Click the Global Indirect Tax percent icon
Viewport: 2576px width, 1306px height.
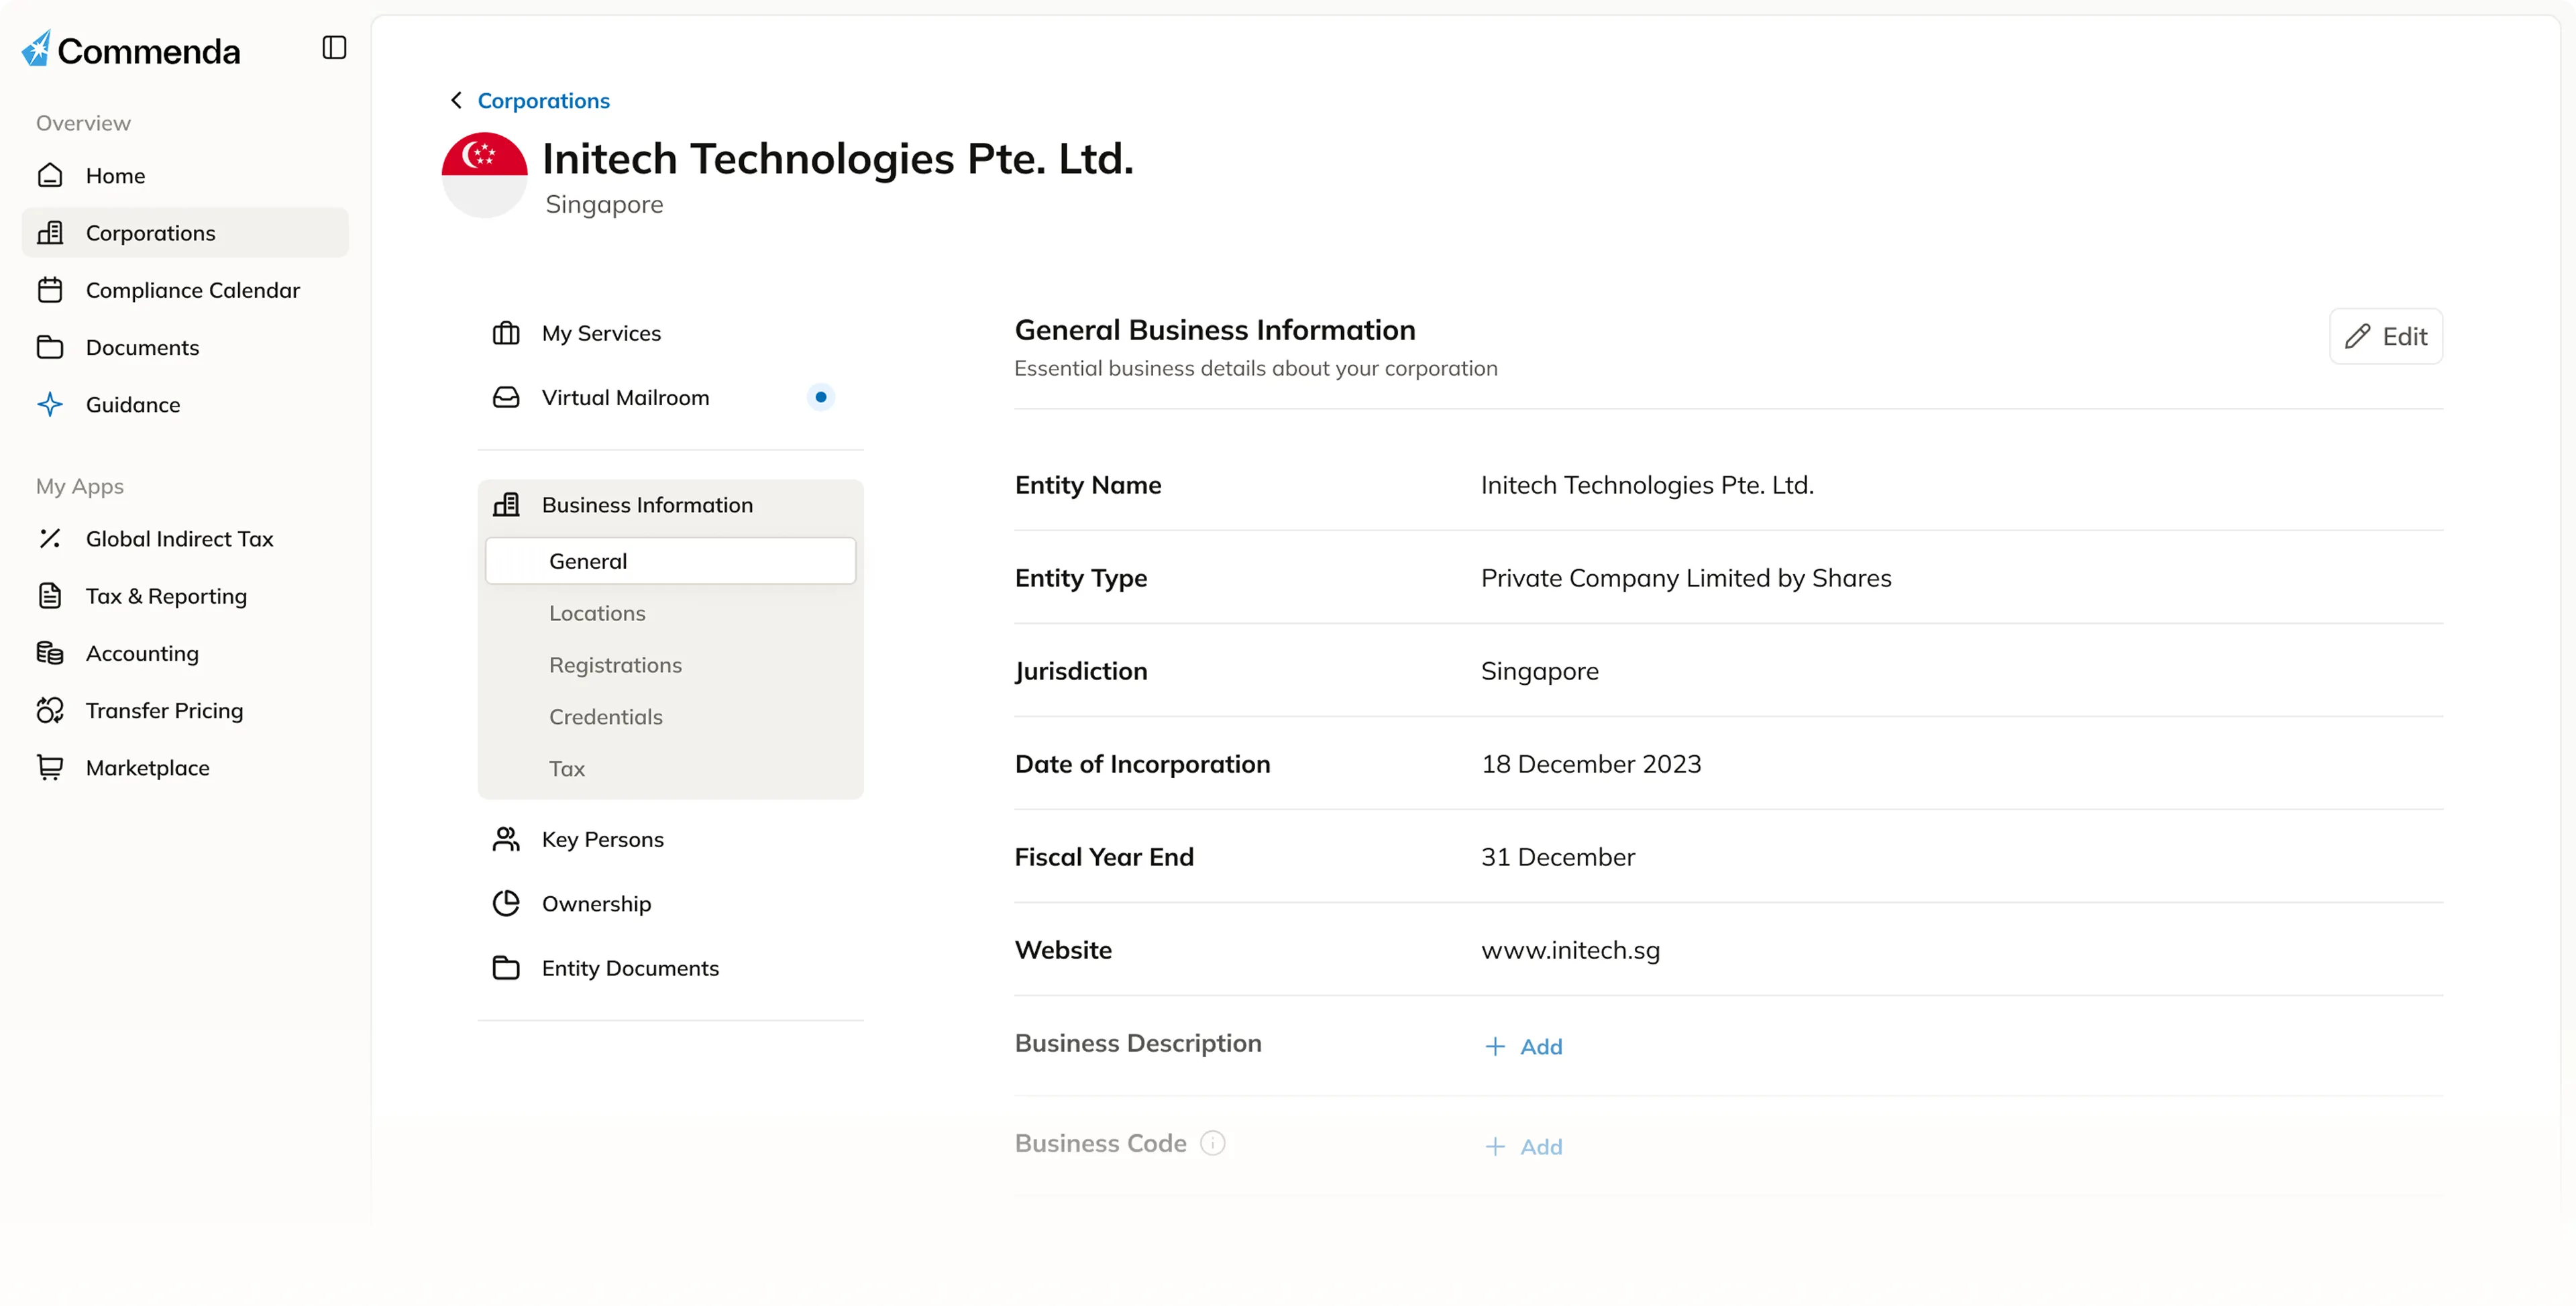coord(50,539)
